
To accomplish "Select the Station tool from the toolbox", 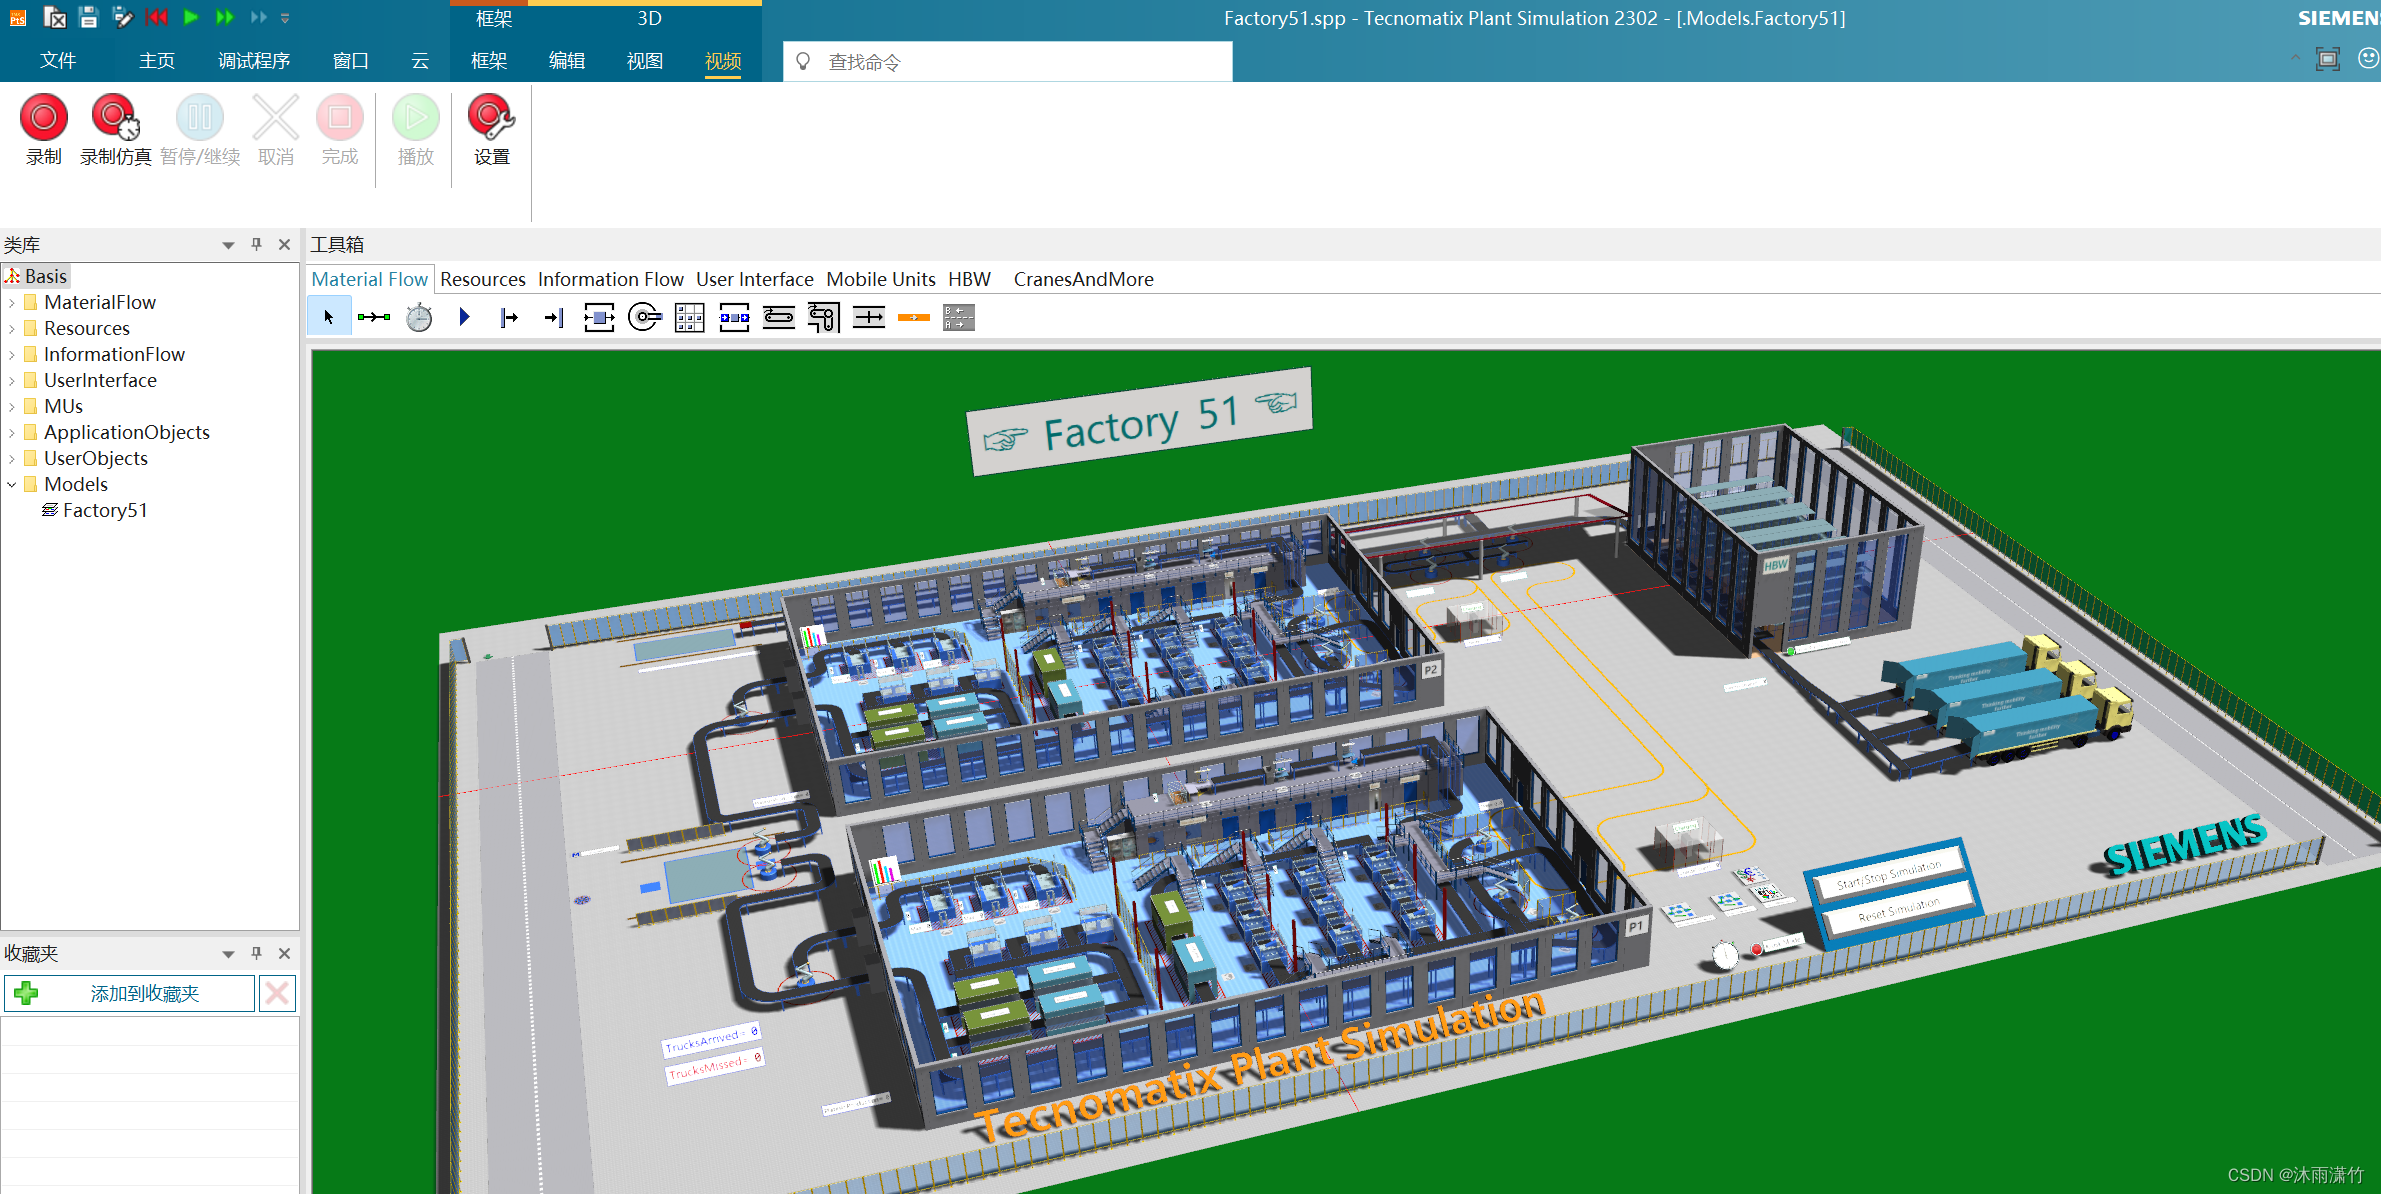I will [599, 317].
